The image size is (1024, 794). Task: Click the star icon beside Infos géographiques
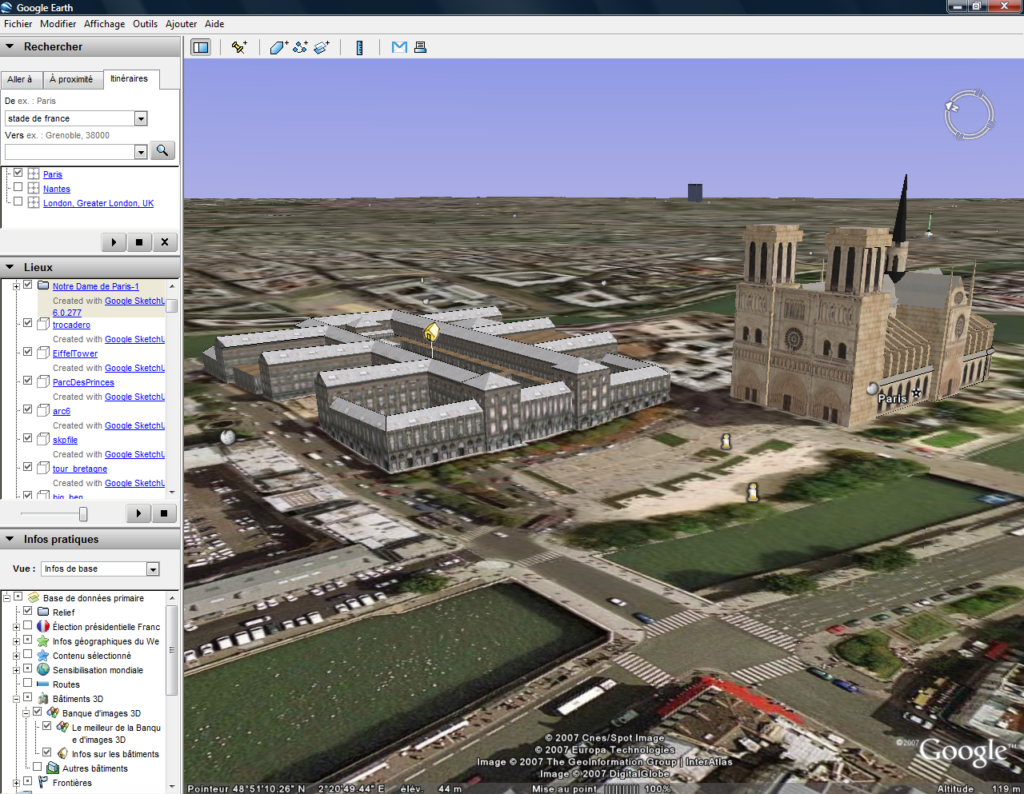(x=43, y=641)
